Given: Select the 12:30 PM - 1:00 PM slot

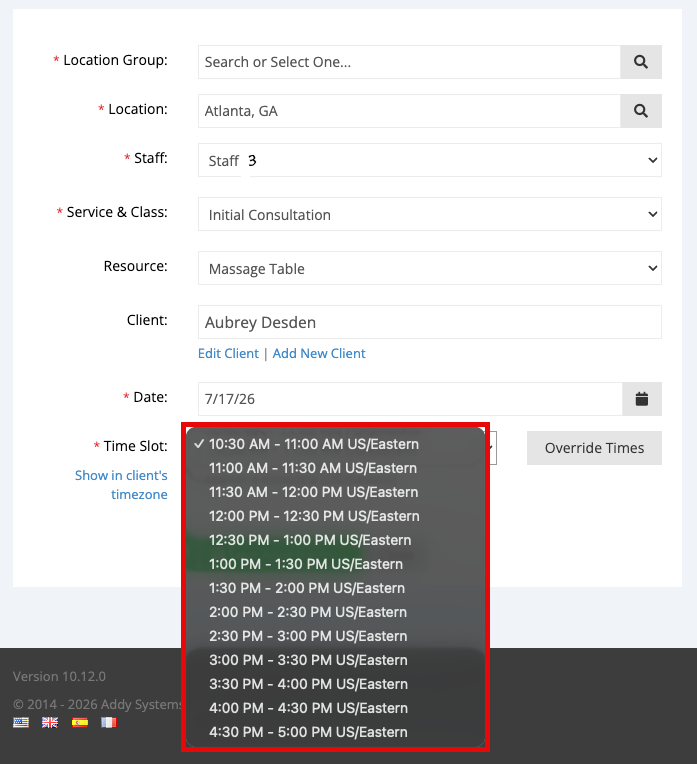Looking at the screenshot, I should click(335, 540).
